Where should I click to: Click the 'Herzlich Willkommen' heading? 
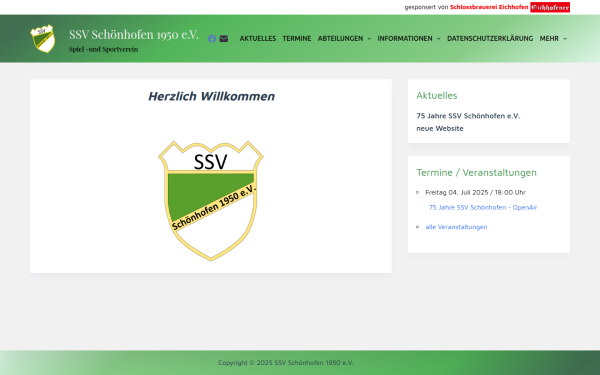pos(211,96)
